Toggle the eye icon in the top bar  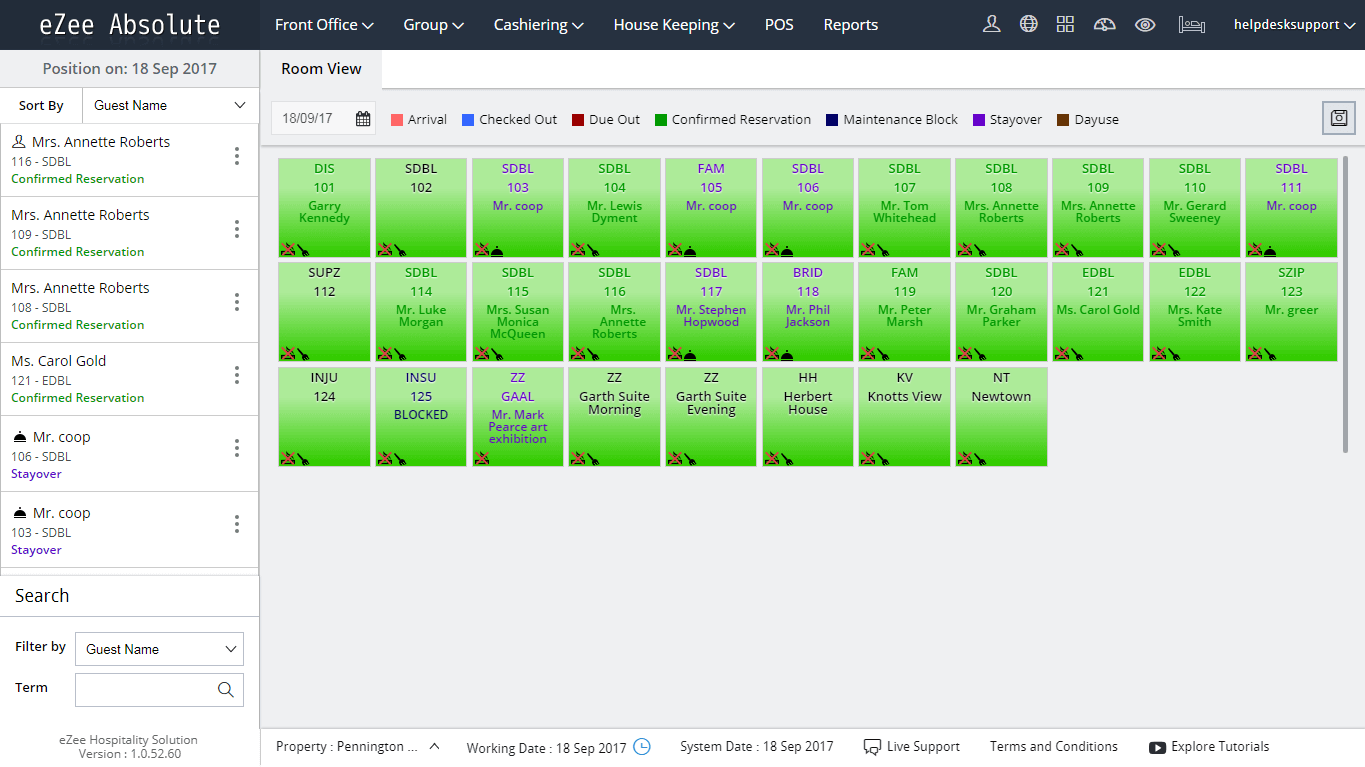click(1145, 23)
